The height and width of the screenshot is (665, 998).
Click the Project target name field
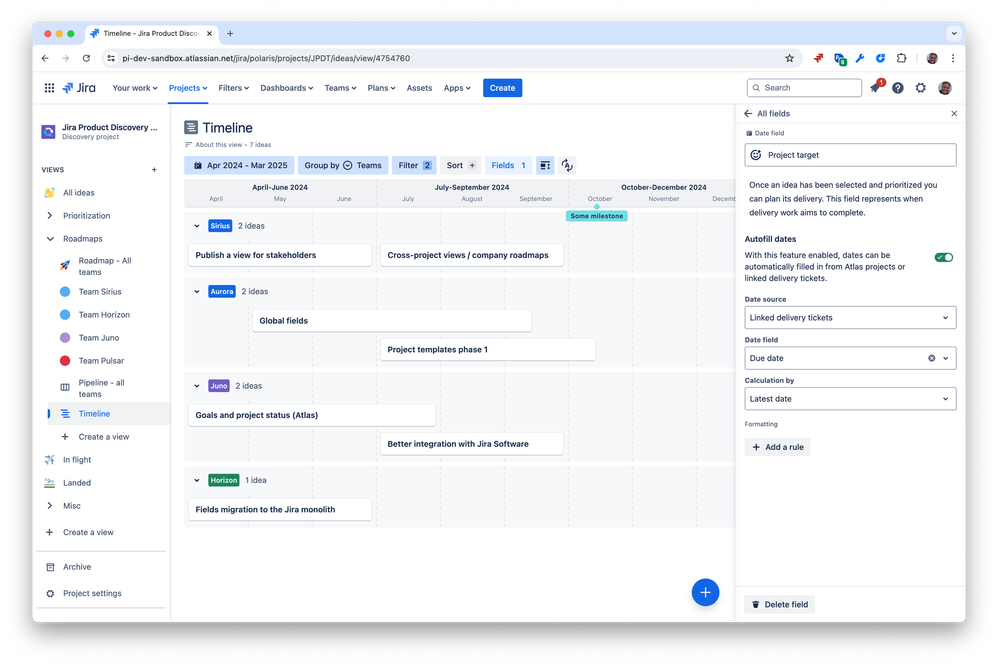pos(850,155)
